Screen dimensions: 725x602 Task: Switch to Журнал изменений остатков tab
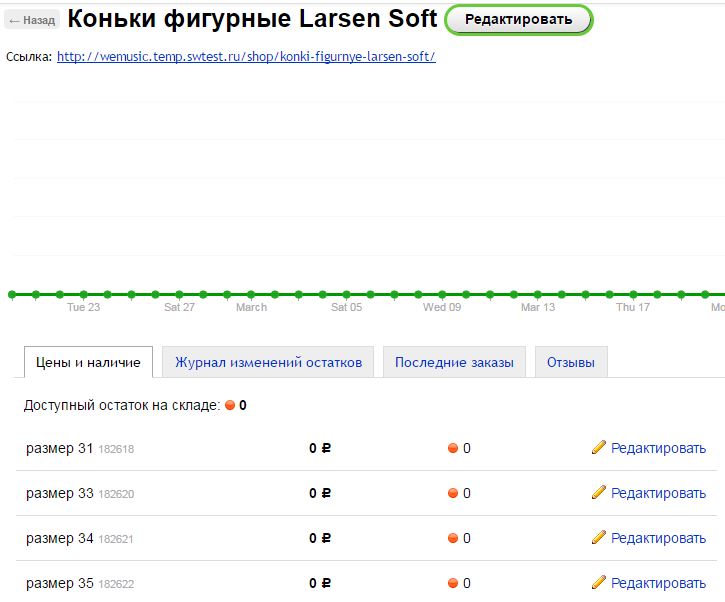click(268, 362)
